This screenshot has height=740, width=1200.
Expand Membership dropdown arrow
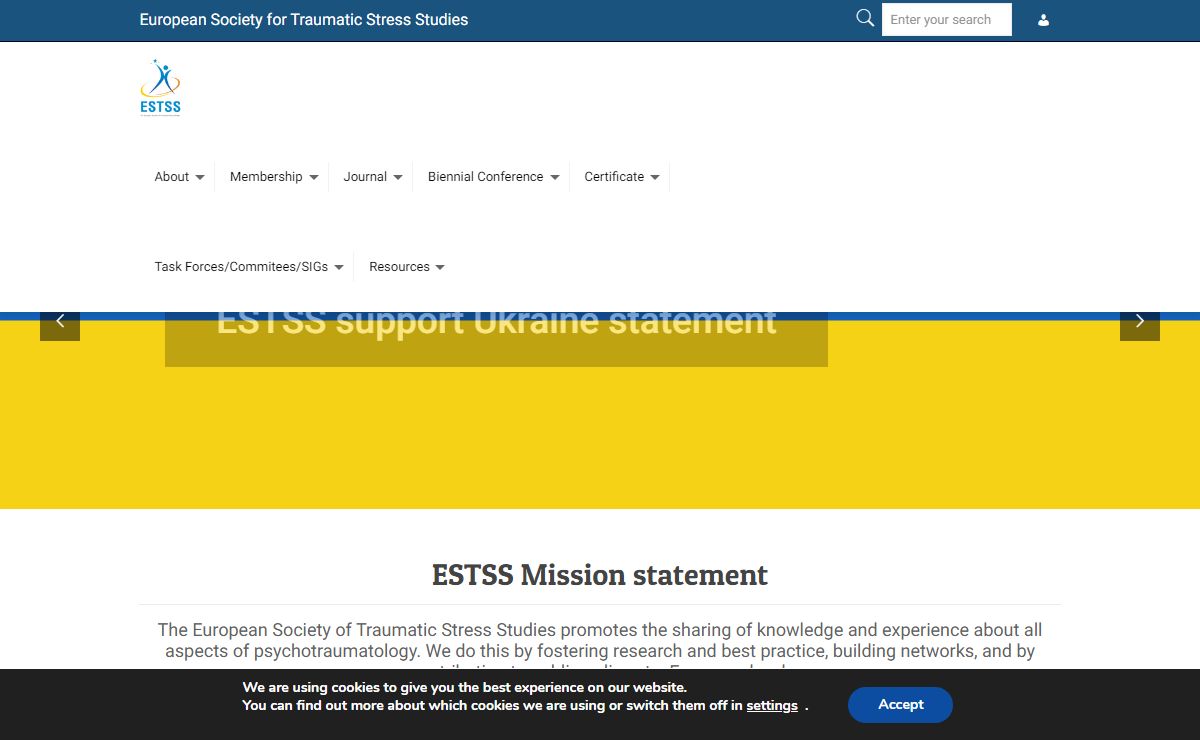pyautogui.click(x=314, y=178)
